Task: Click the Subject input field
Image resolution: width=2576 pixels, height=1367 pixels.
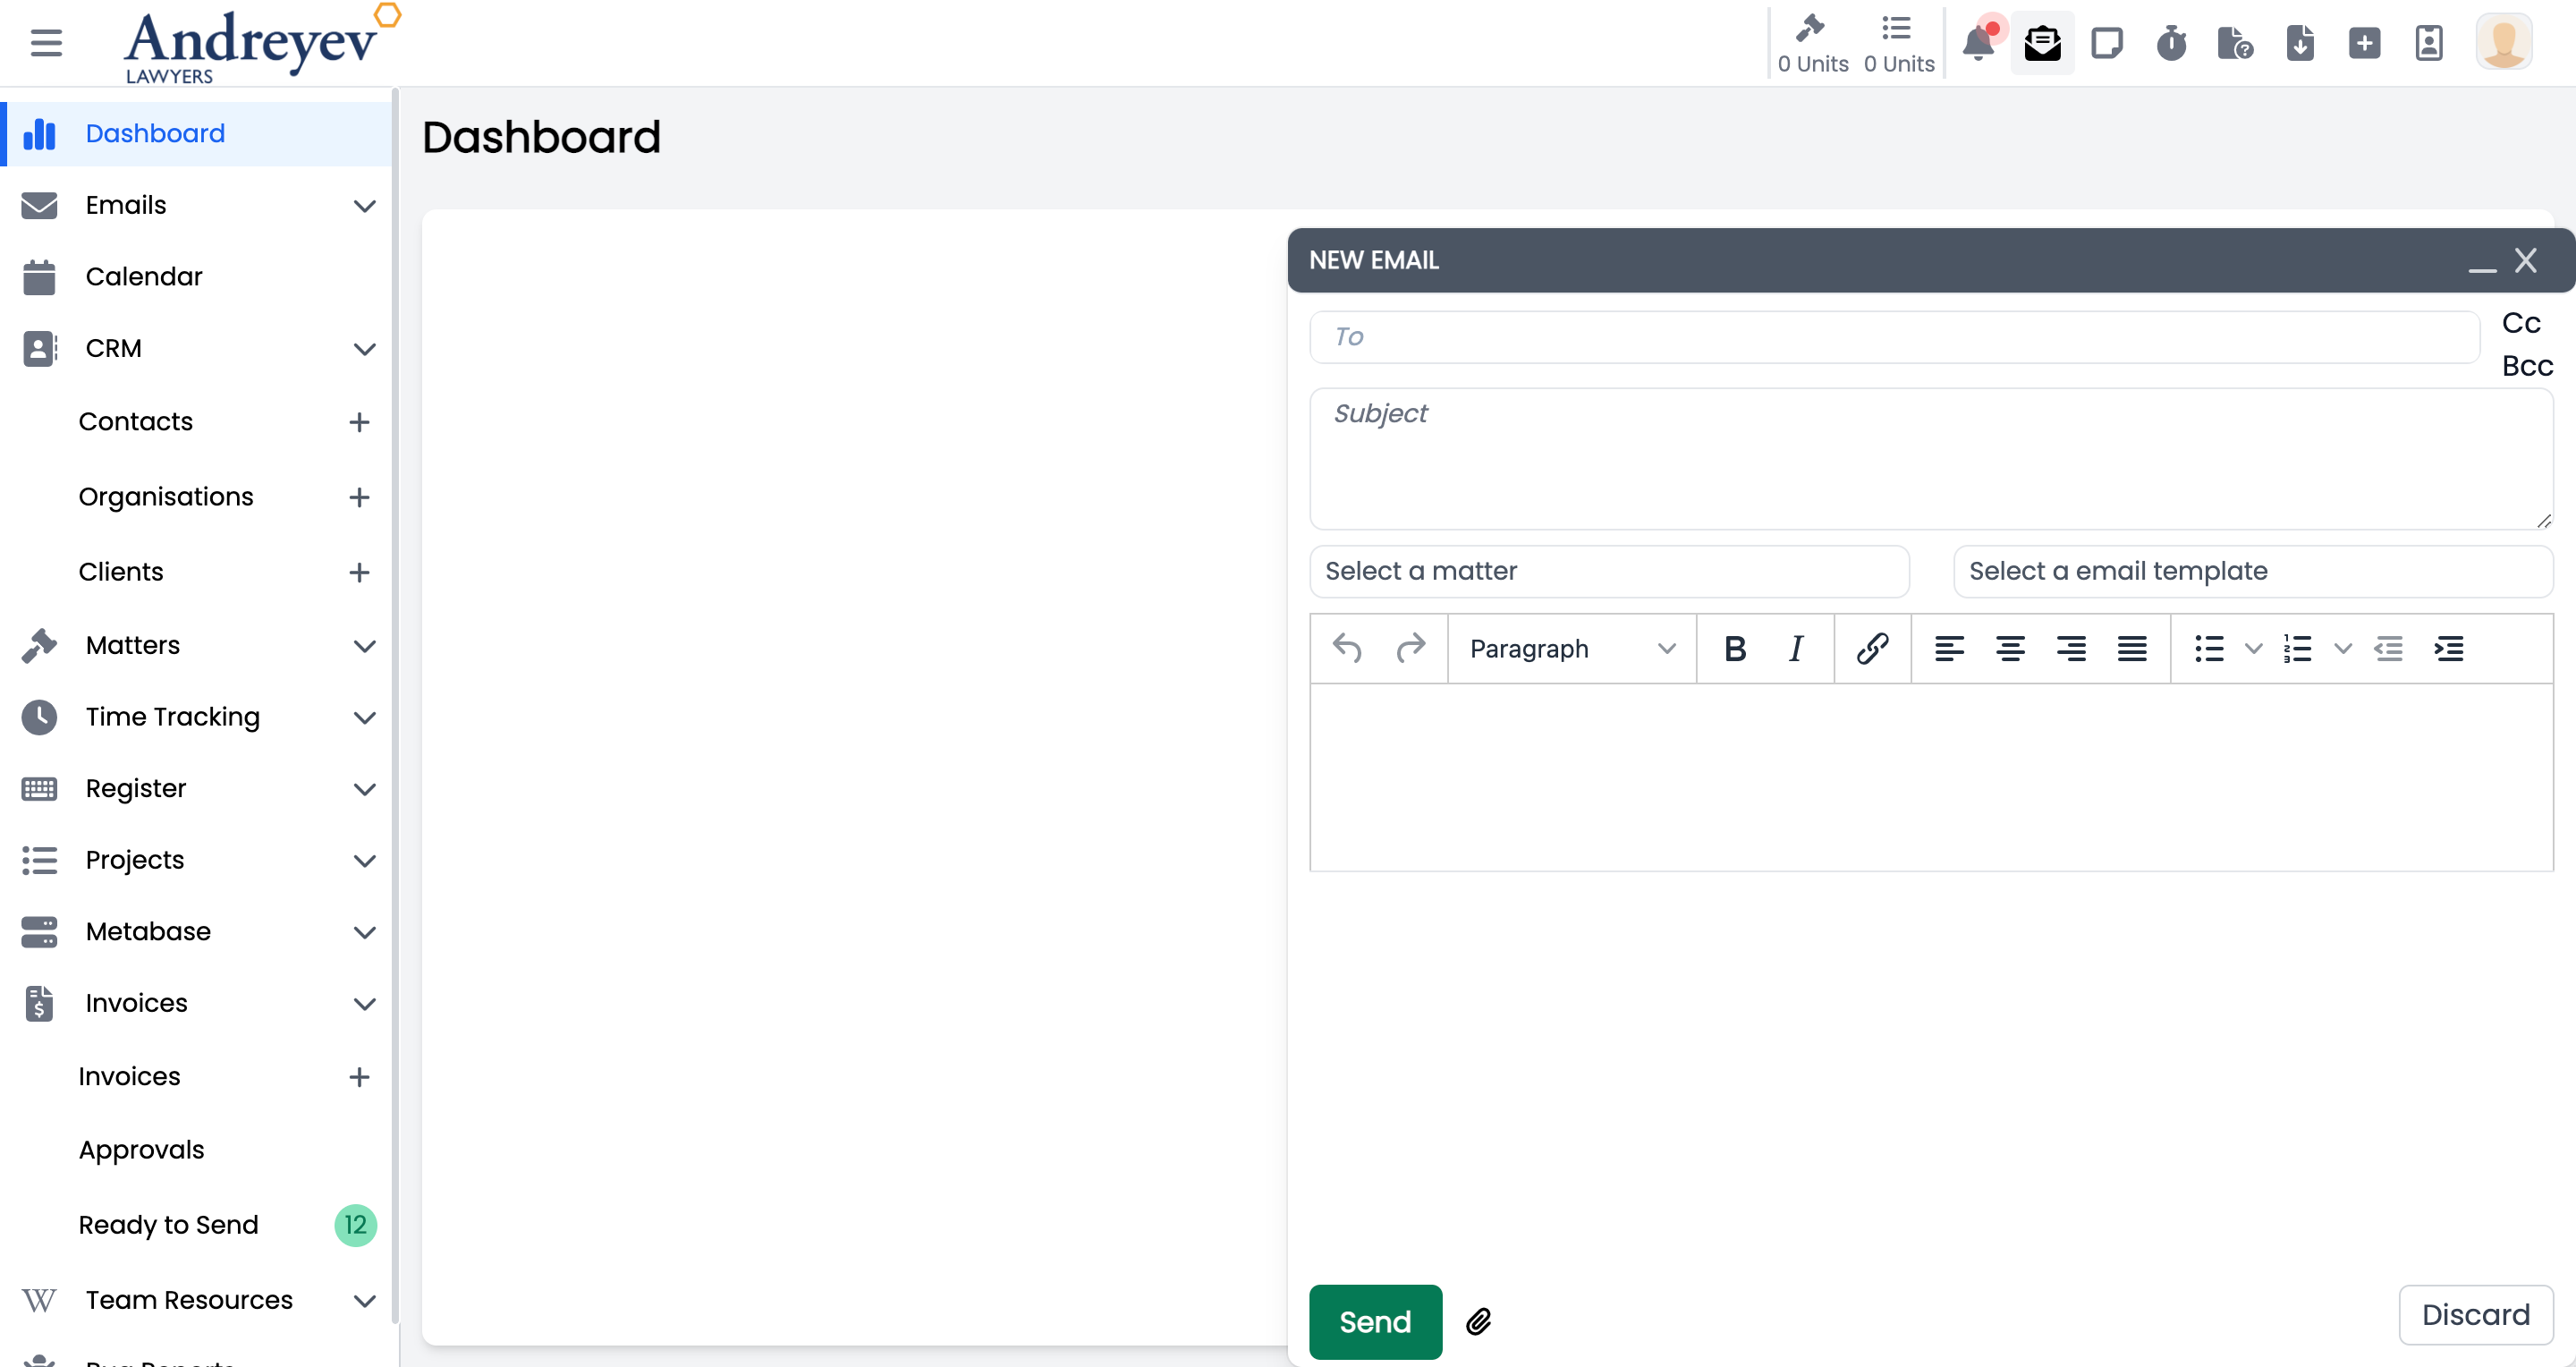Action: click(x=1930, y=458)
